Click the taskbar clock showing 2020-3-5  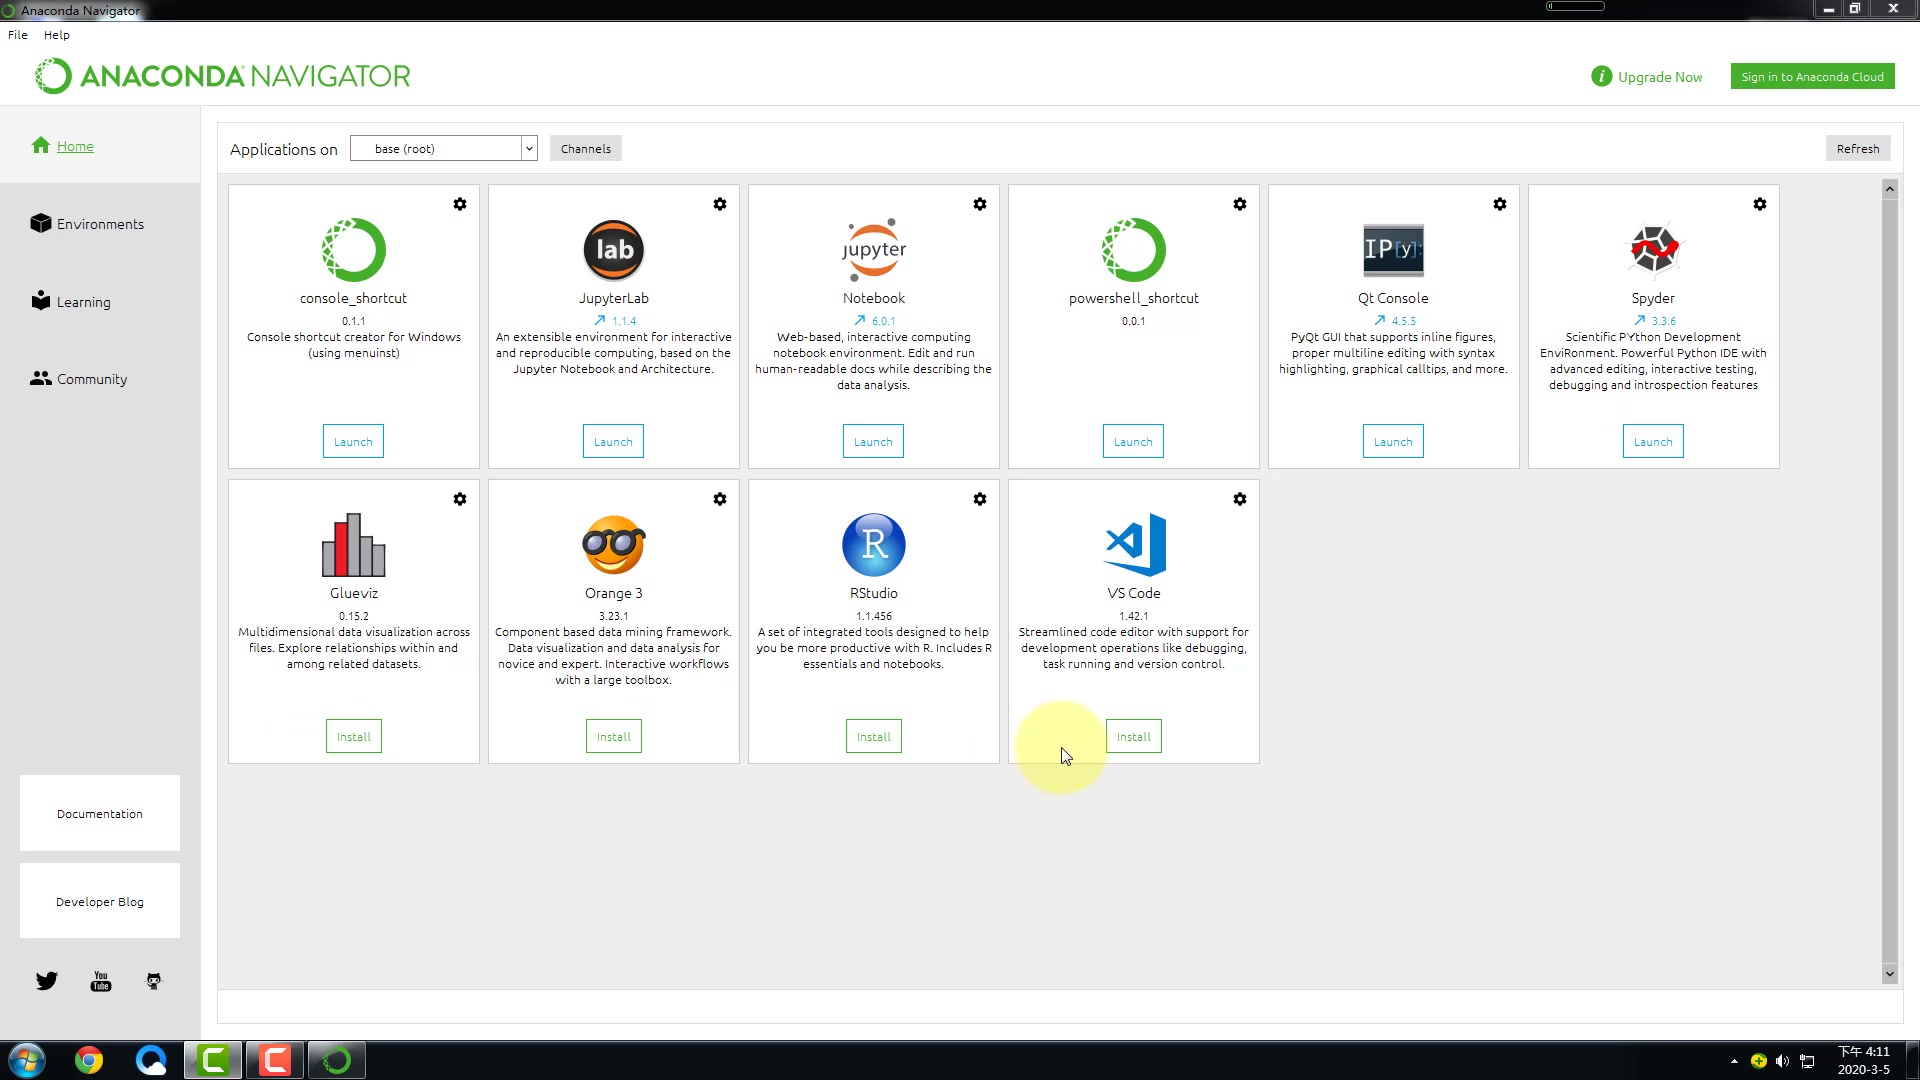tap(1864, 1060)
